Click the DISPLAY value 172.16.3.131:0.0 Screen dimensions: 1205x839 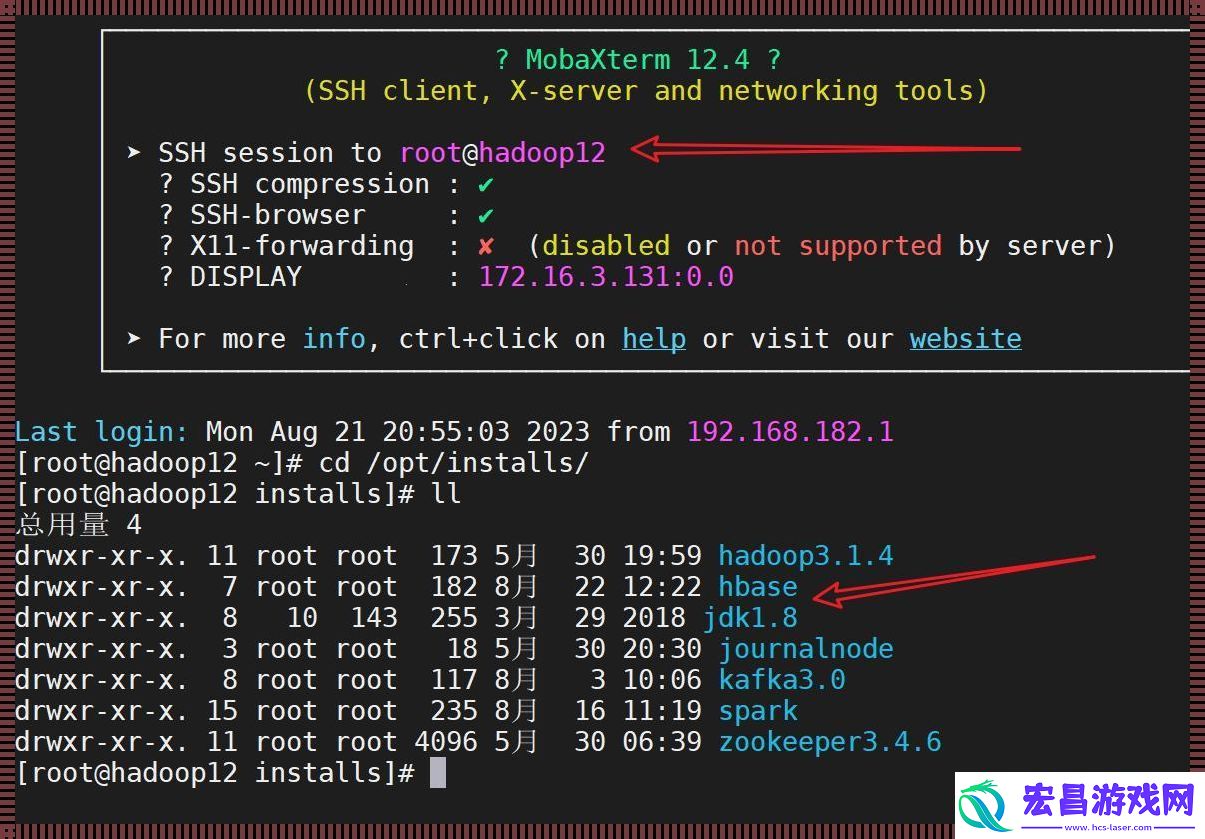pos(607,277)
